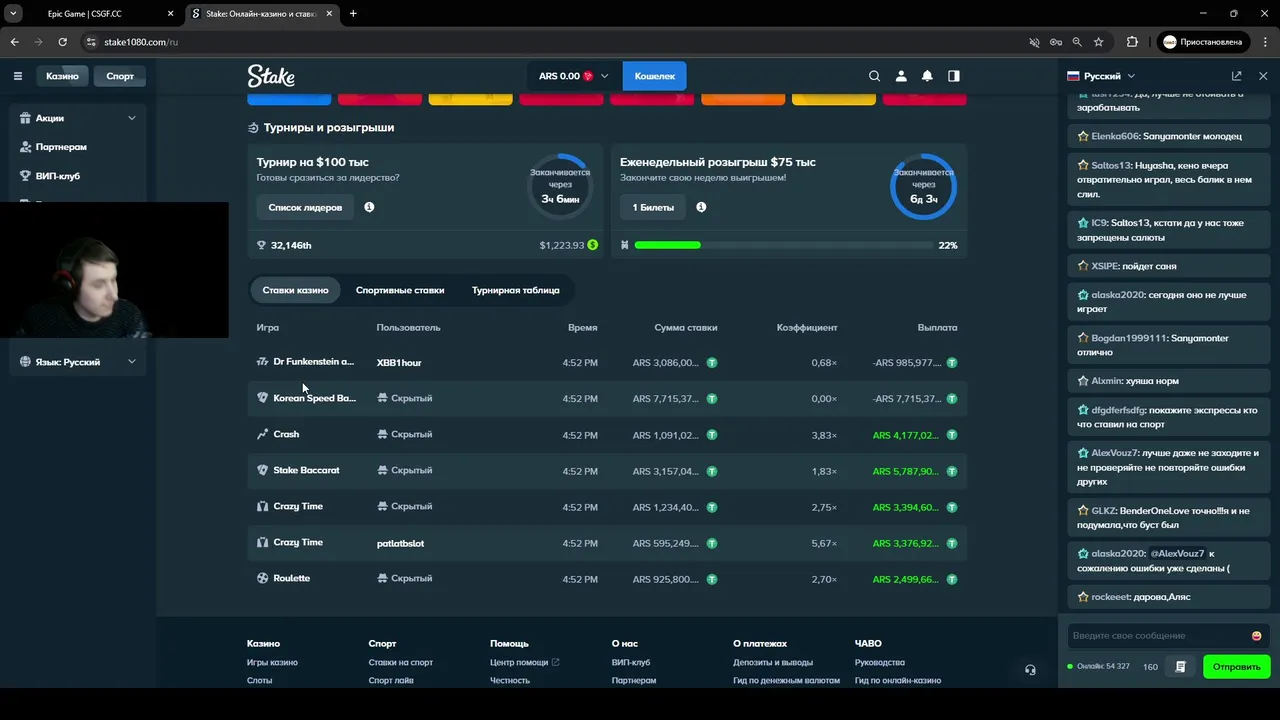Click the chat message input field

tap(1158, 636)
